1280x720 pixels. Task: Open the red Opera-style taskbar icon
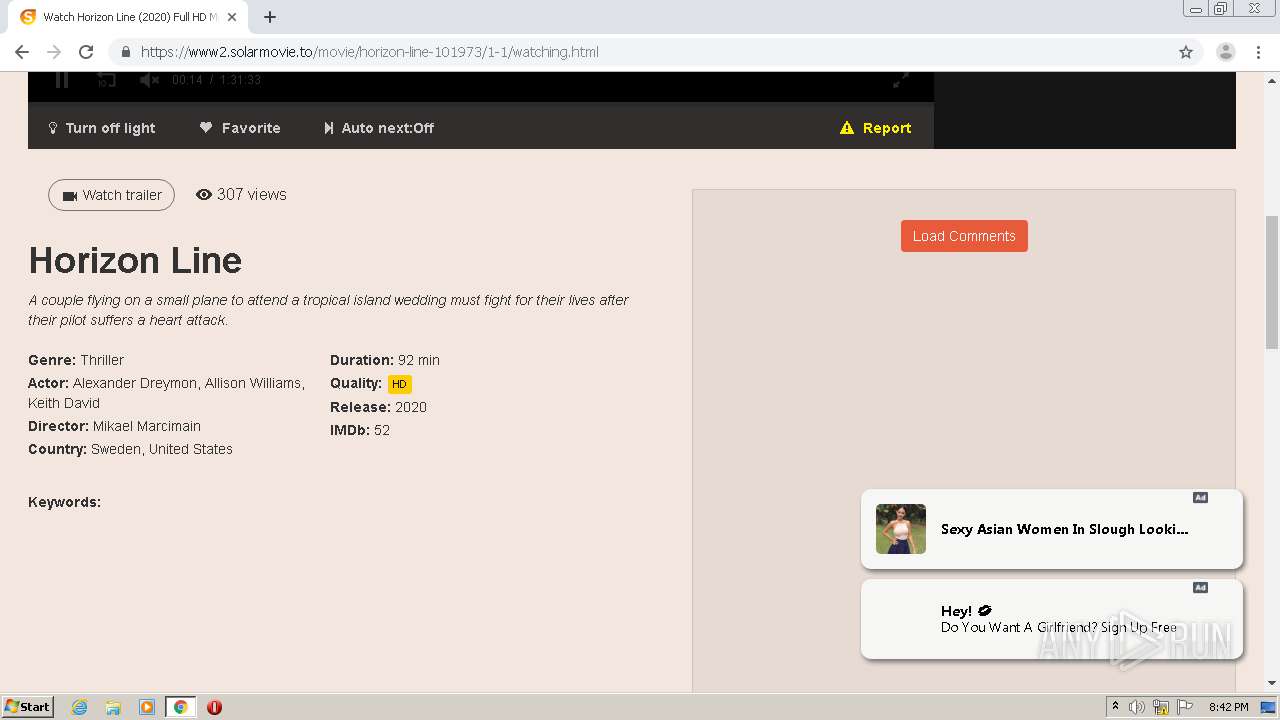[x=214, y=707]
